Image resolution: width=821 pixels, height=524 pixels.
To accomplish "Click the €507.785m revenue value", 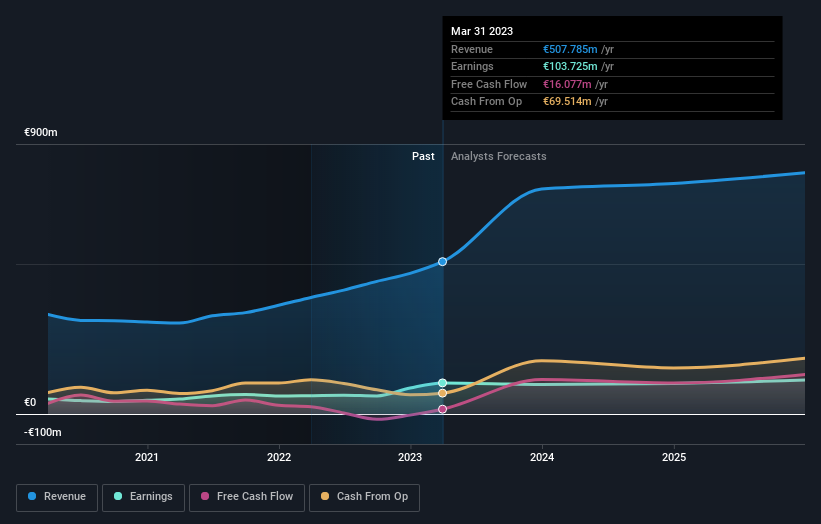I will [570, 49].
